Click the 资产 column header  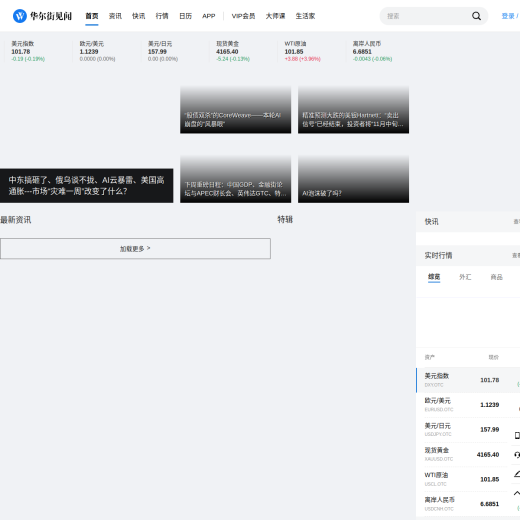tap(429, 357)
